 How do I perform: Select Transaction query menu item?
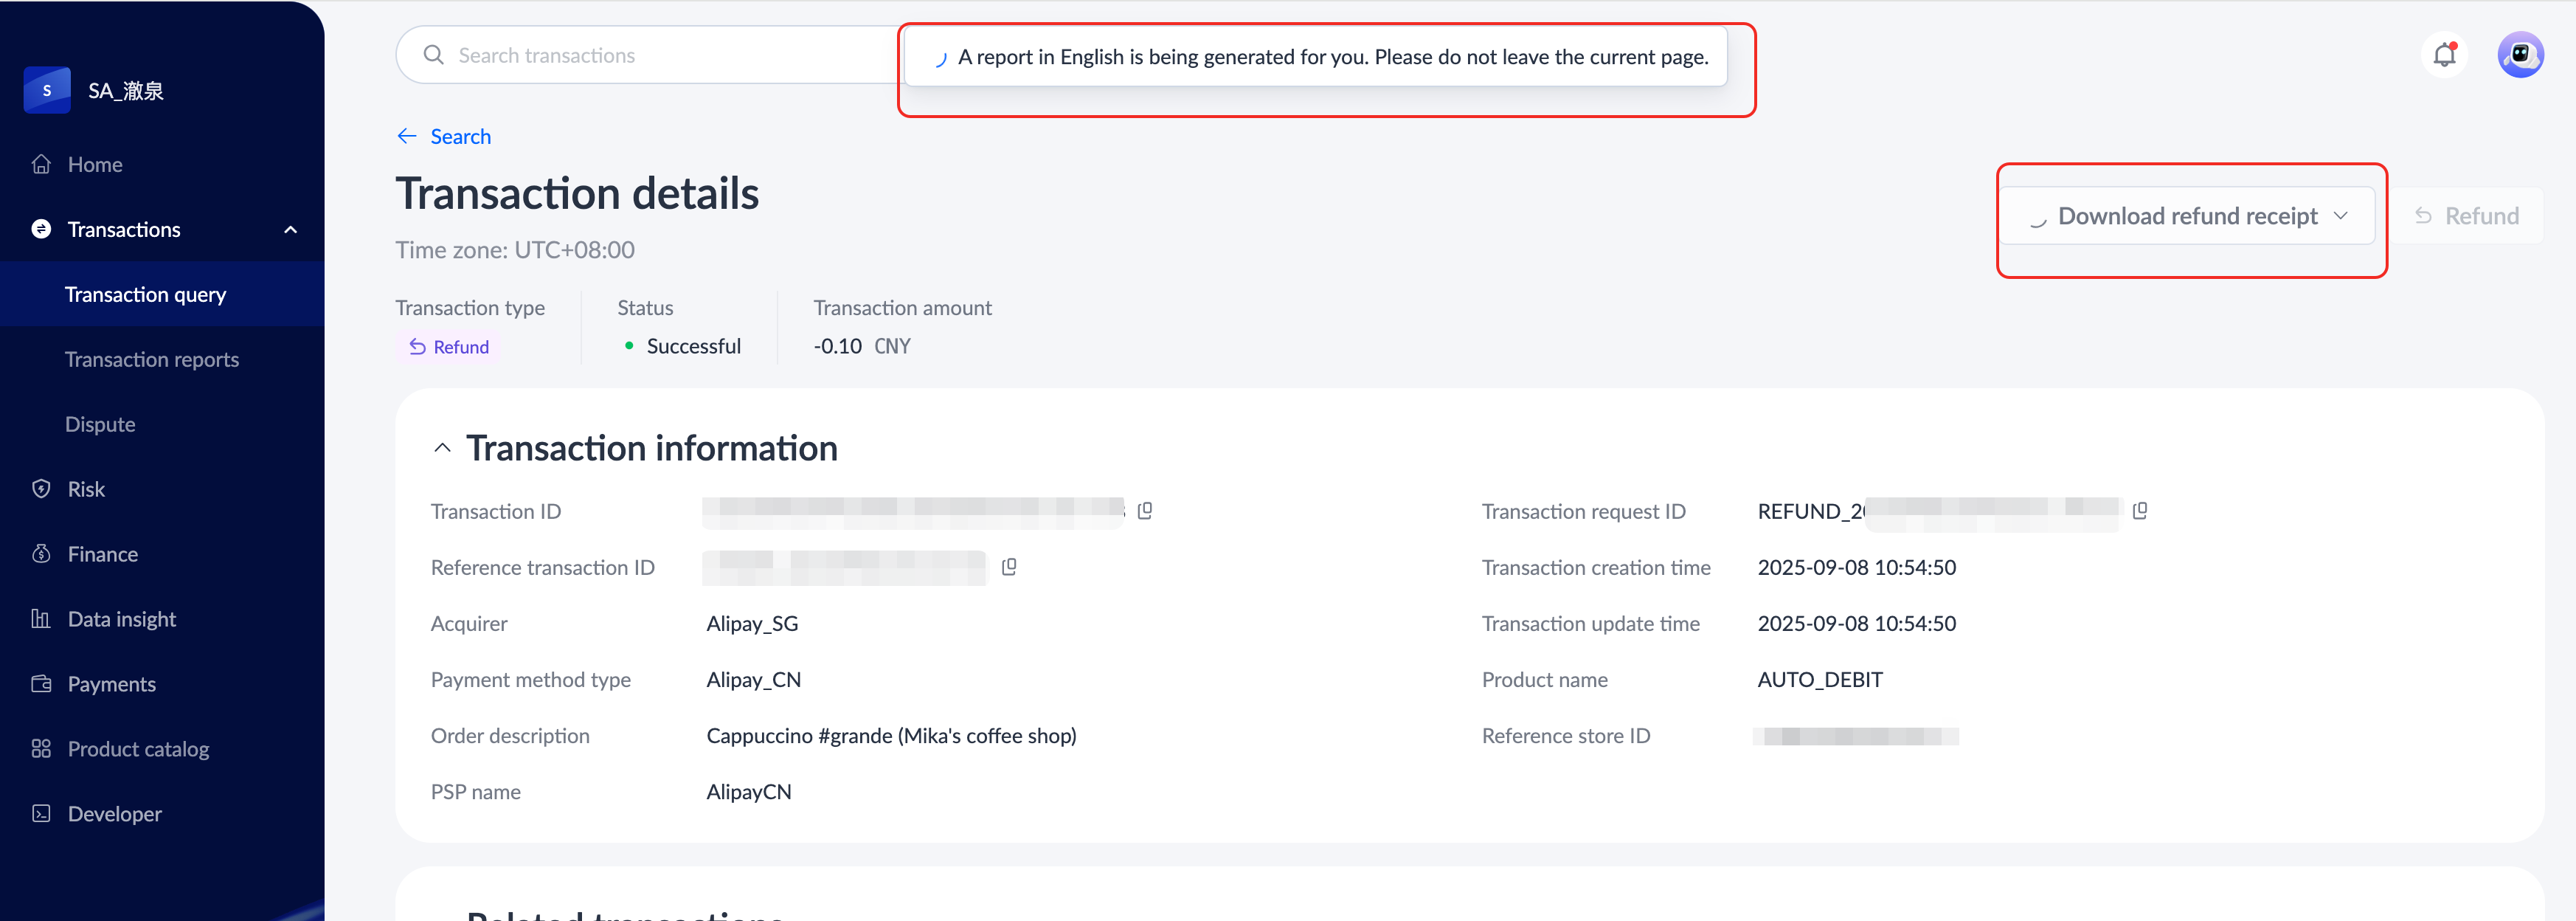[x=146, y=294]
